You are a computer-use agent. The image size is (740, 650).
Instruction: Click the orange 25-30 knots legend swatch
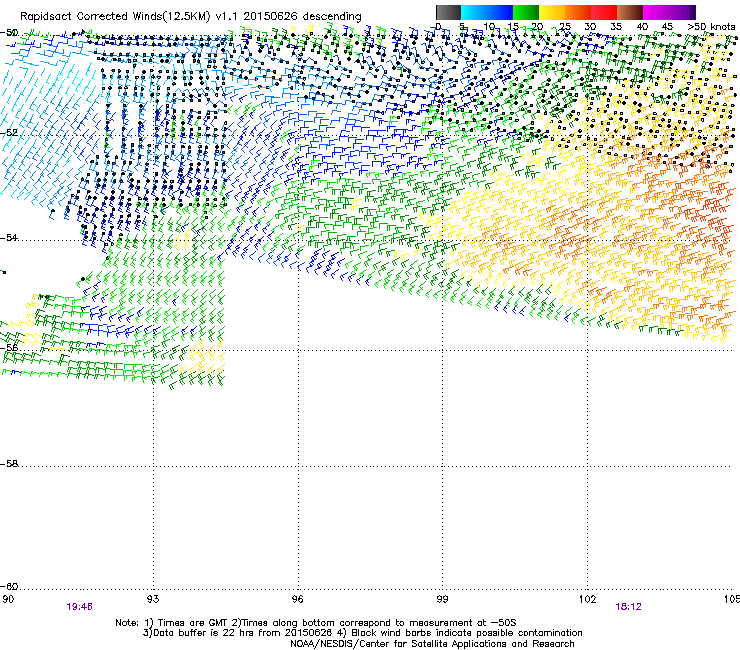click(x=578, y=12)
